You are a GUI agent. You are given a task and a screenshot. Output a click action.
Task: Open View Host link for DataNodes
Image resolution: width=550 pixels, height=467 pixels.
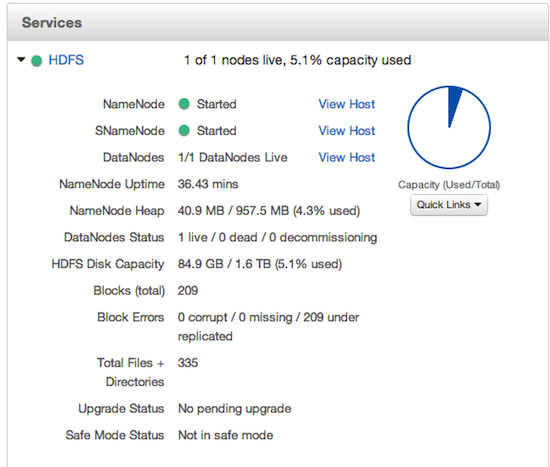point(347,158)
